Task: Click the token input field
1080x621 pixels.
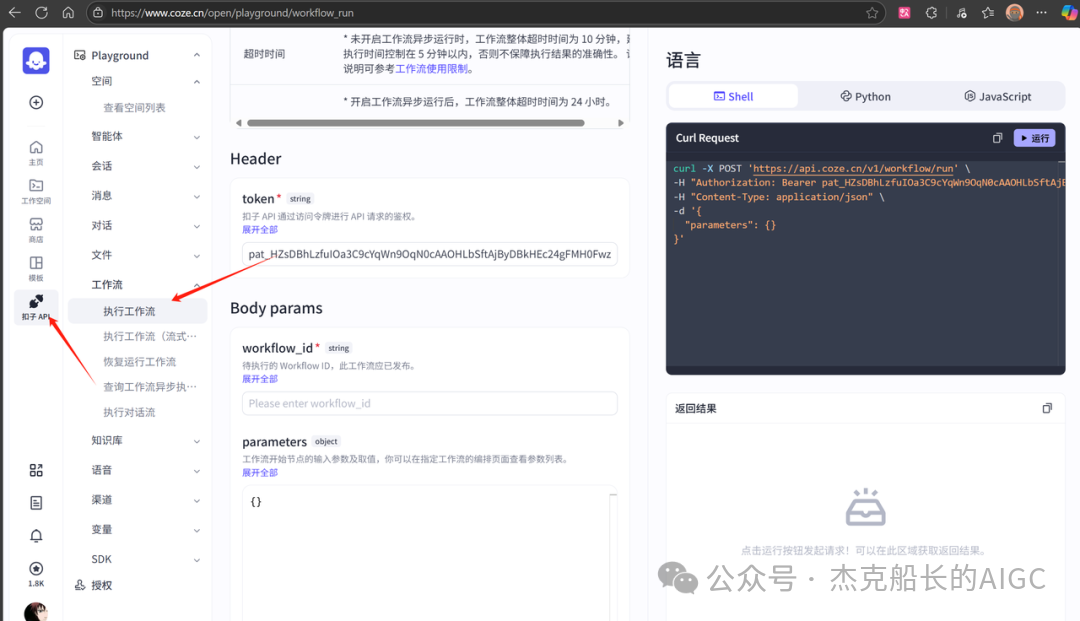Action: tap(430, 254)
